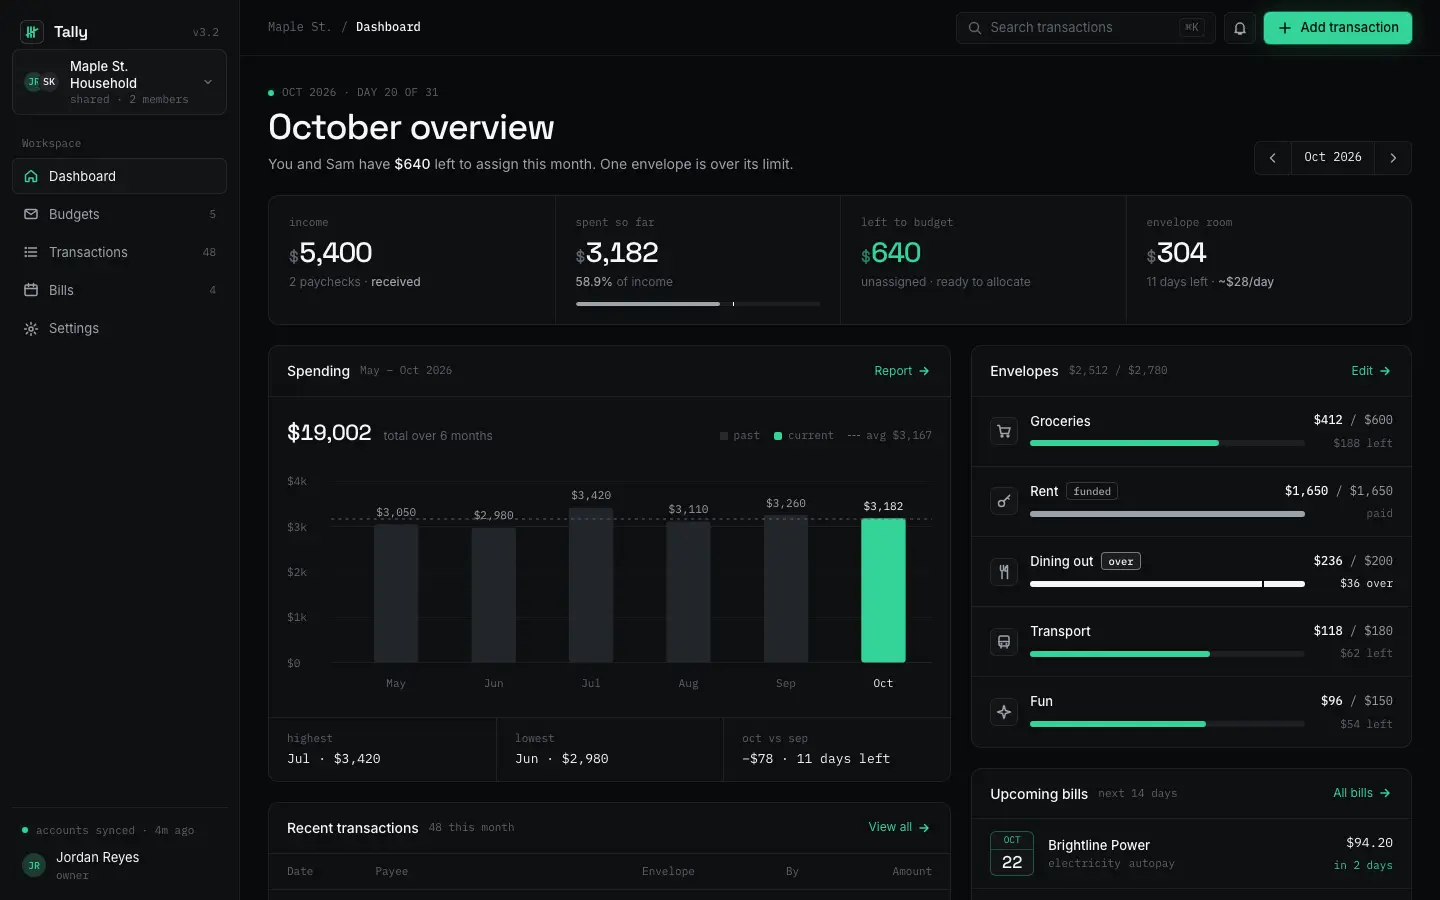Select the Sep spending bar

click(786, 589)
